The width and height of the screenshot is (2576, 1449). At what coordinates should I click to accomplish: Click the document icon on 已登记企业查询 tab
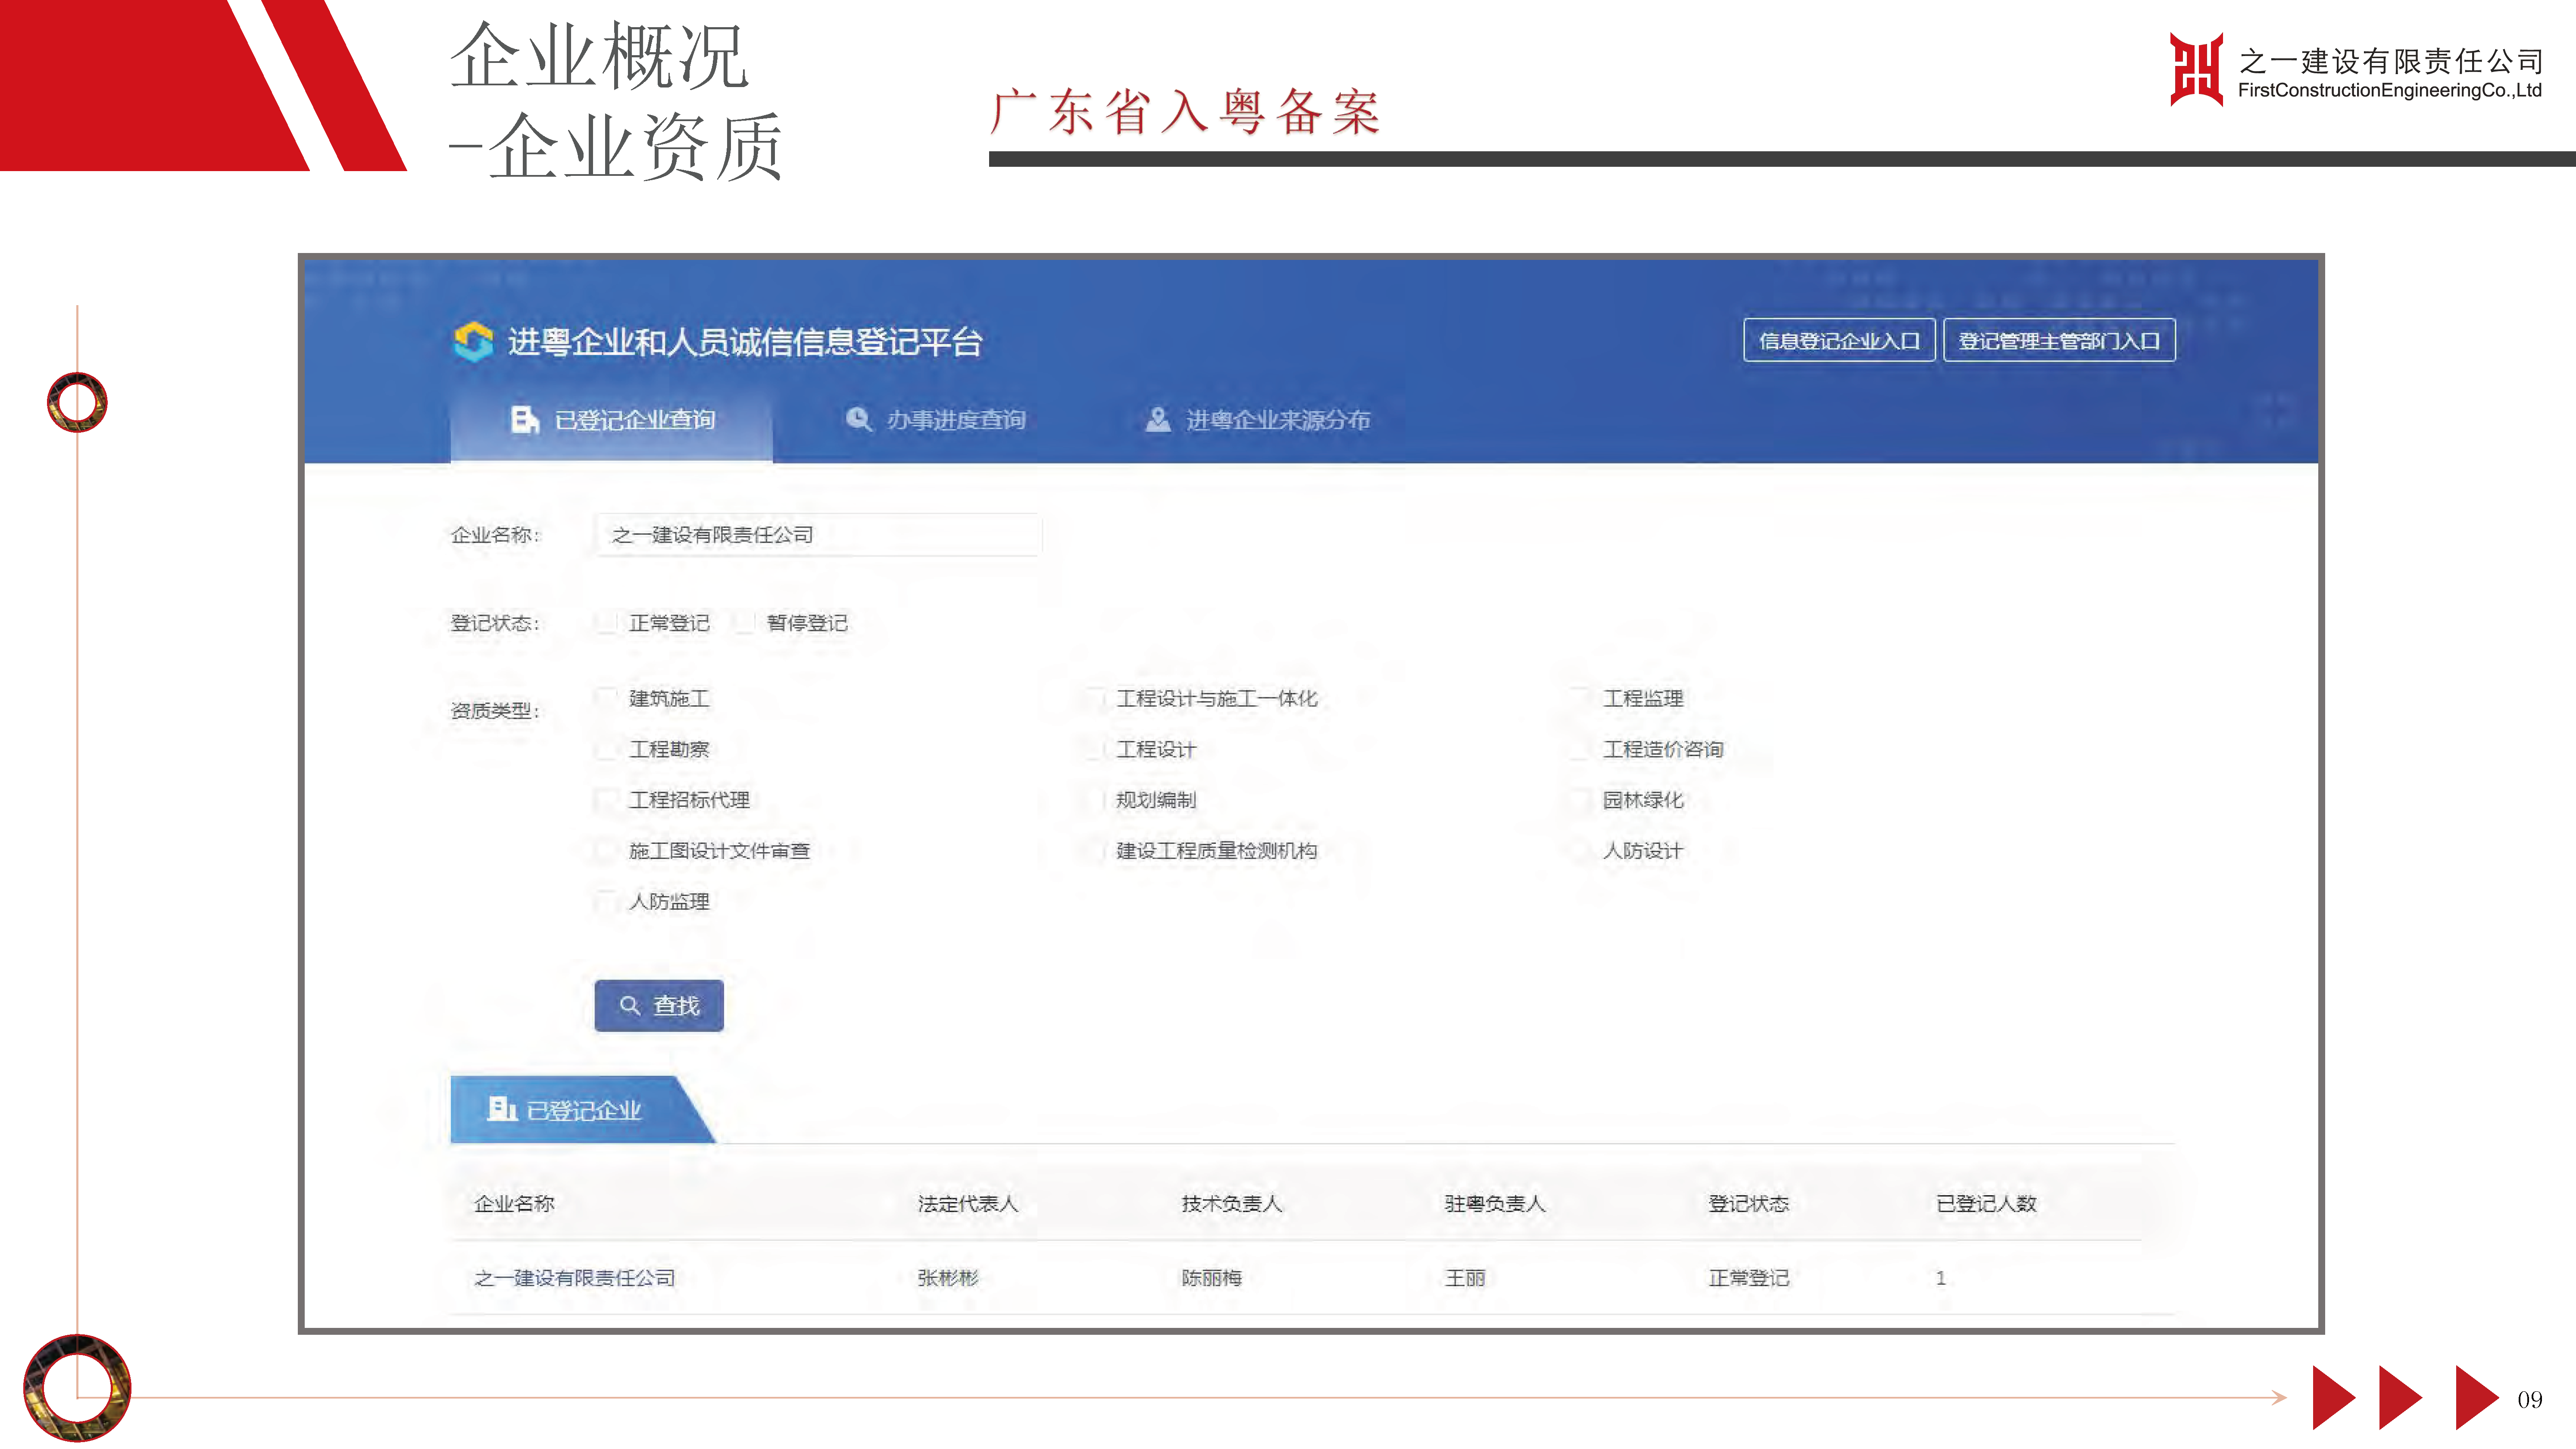[525, 420]
